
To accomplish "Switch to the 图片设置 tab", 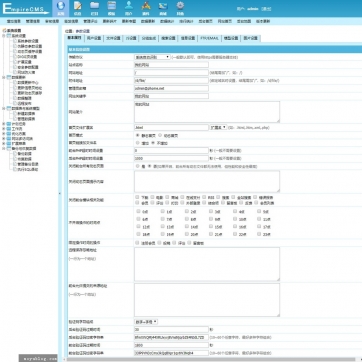I will tap(250, 38).
